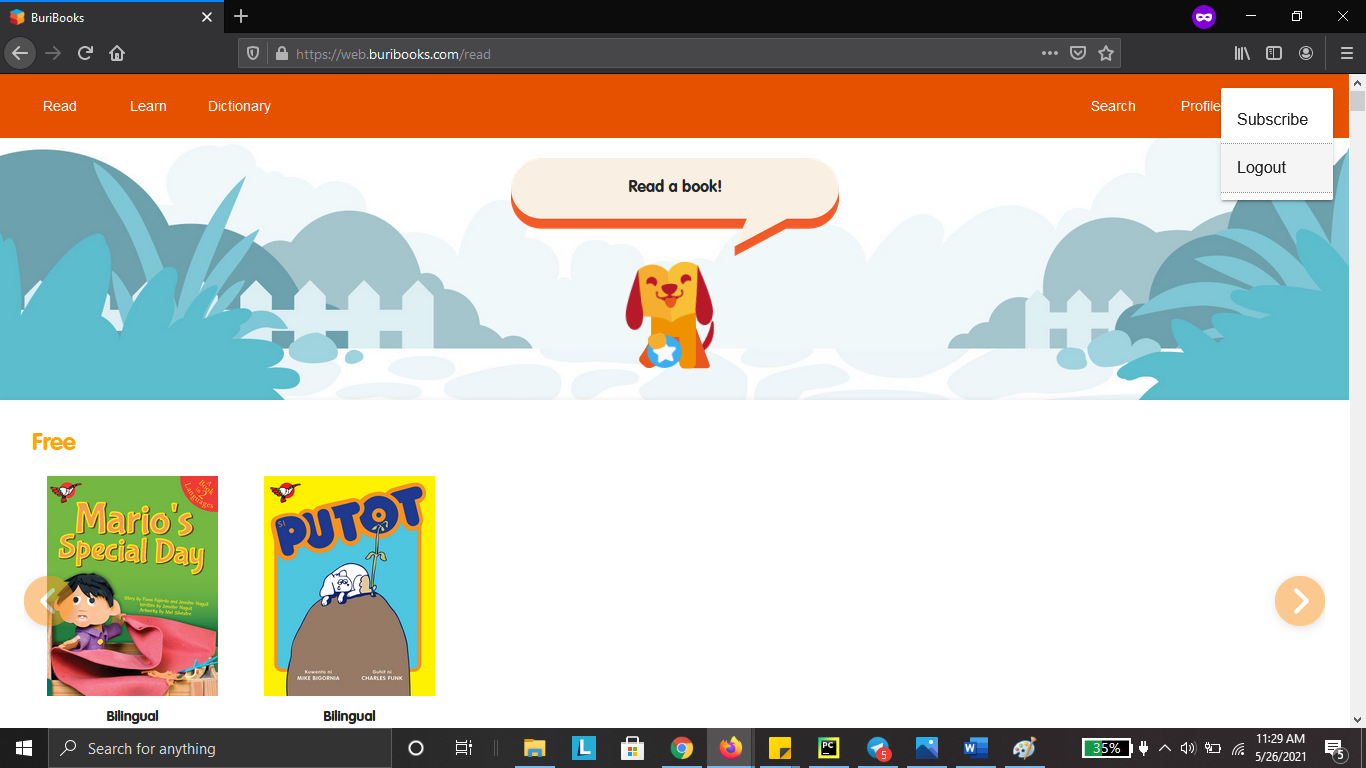Viewport: 1366px width, 768px height.
Task: Go back to the previous page
Action: point(20,53)
